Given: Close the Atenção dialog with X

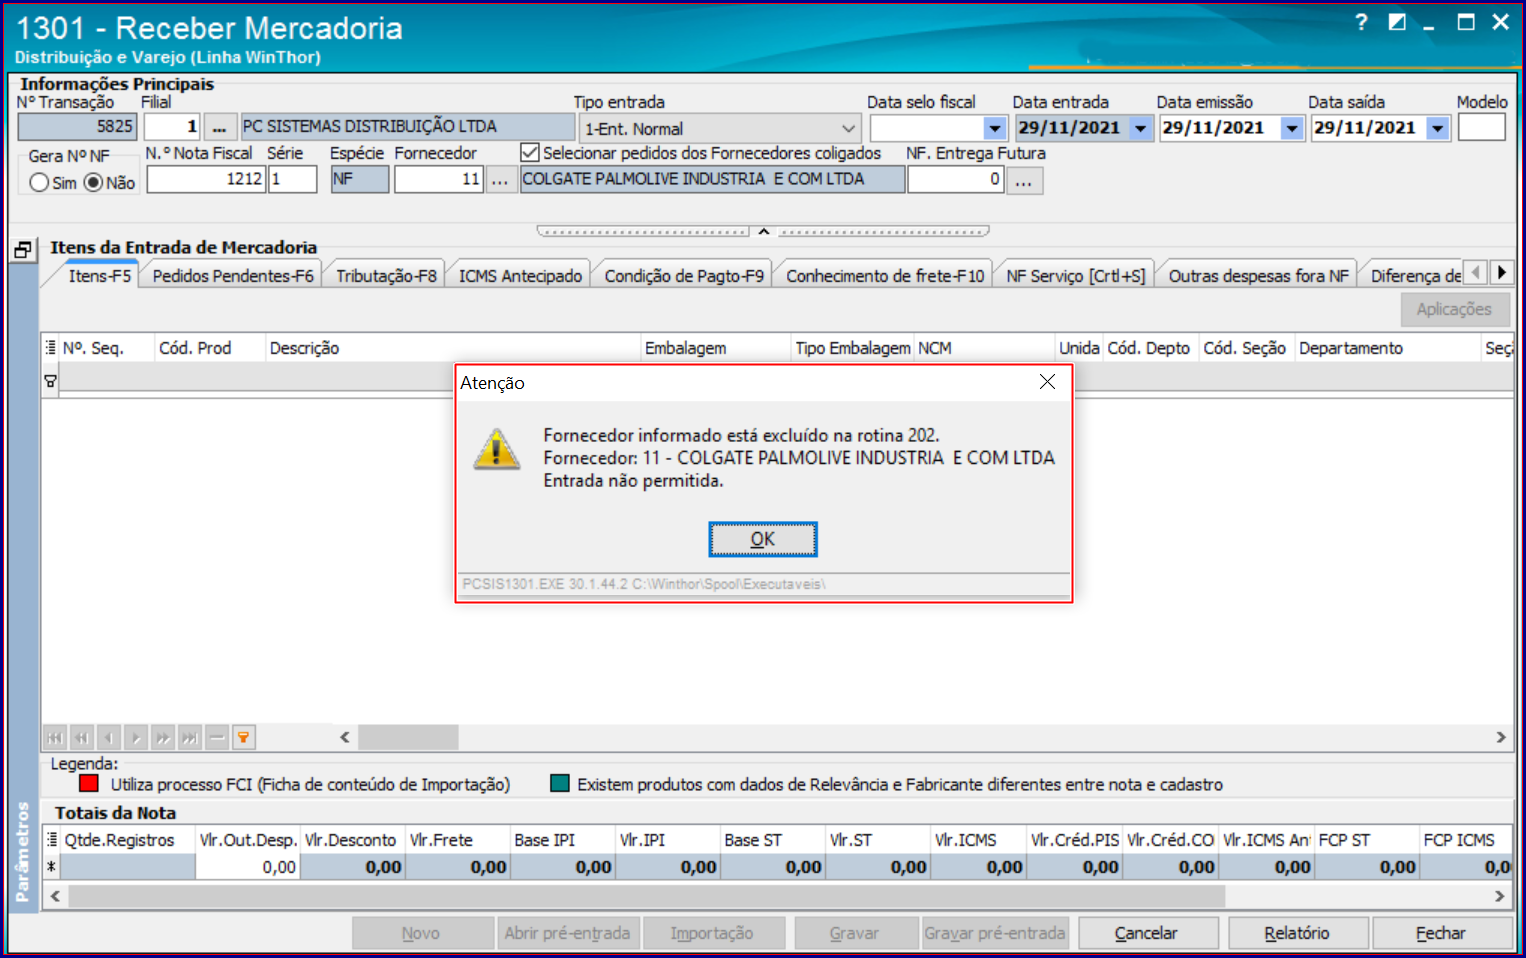Looking at the screenshot, I should click(1047, 382).
